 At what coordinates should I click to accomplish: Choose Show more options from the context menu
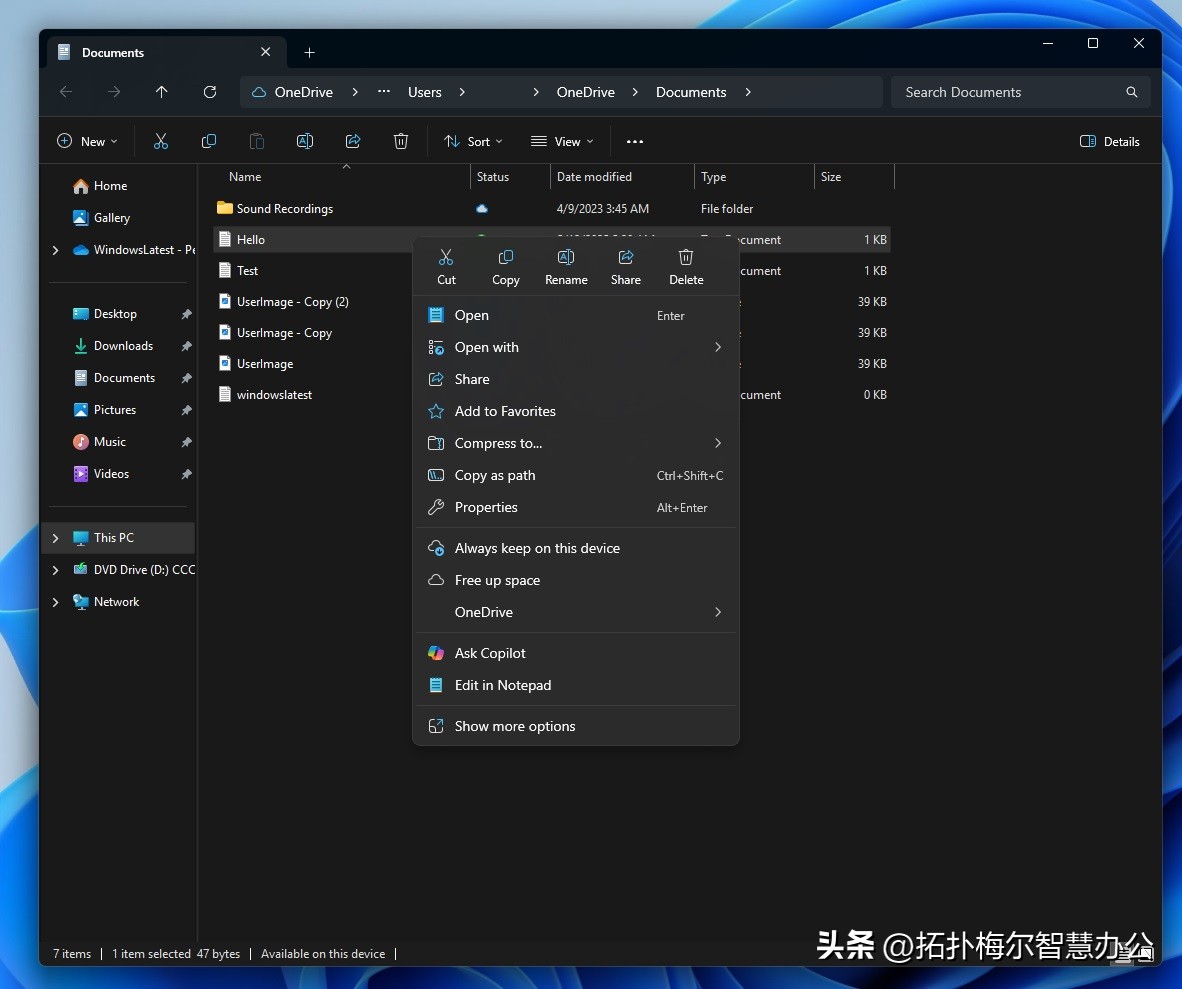tap(514, 726)
